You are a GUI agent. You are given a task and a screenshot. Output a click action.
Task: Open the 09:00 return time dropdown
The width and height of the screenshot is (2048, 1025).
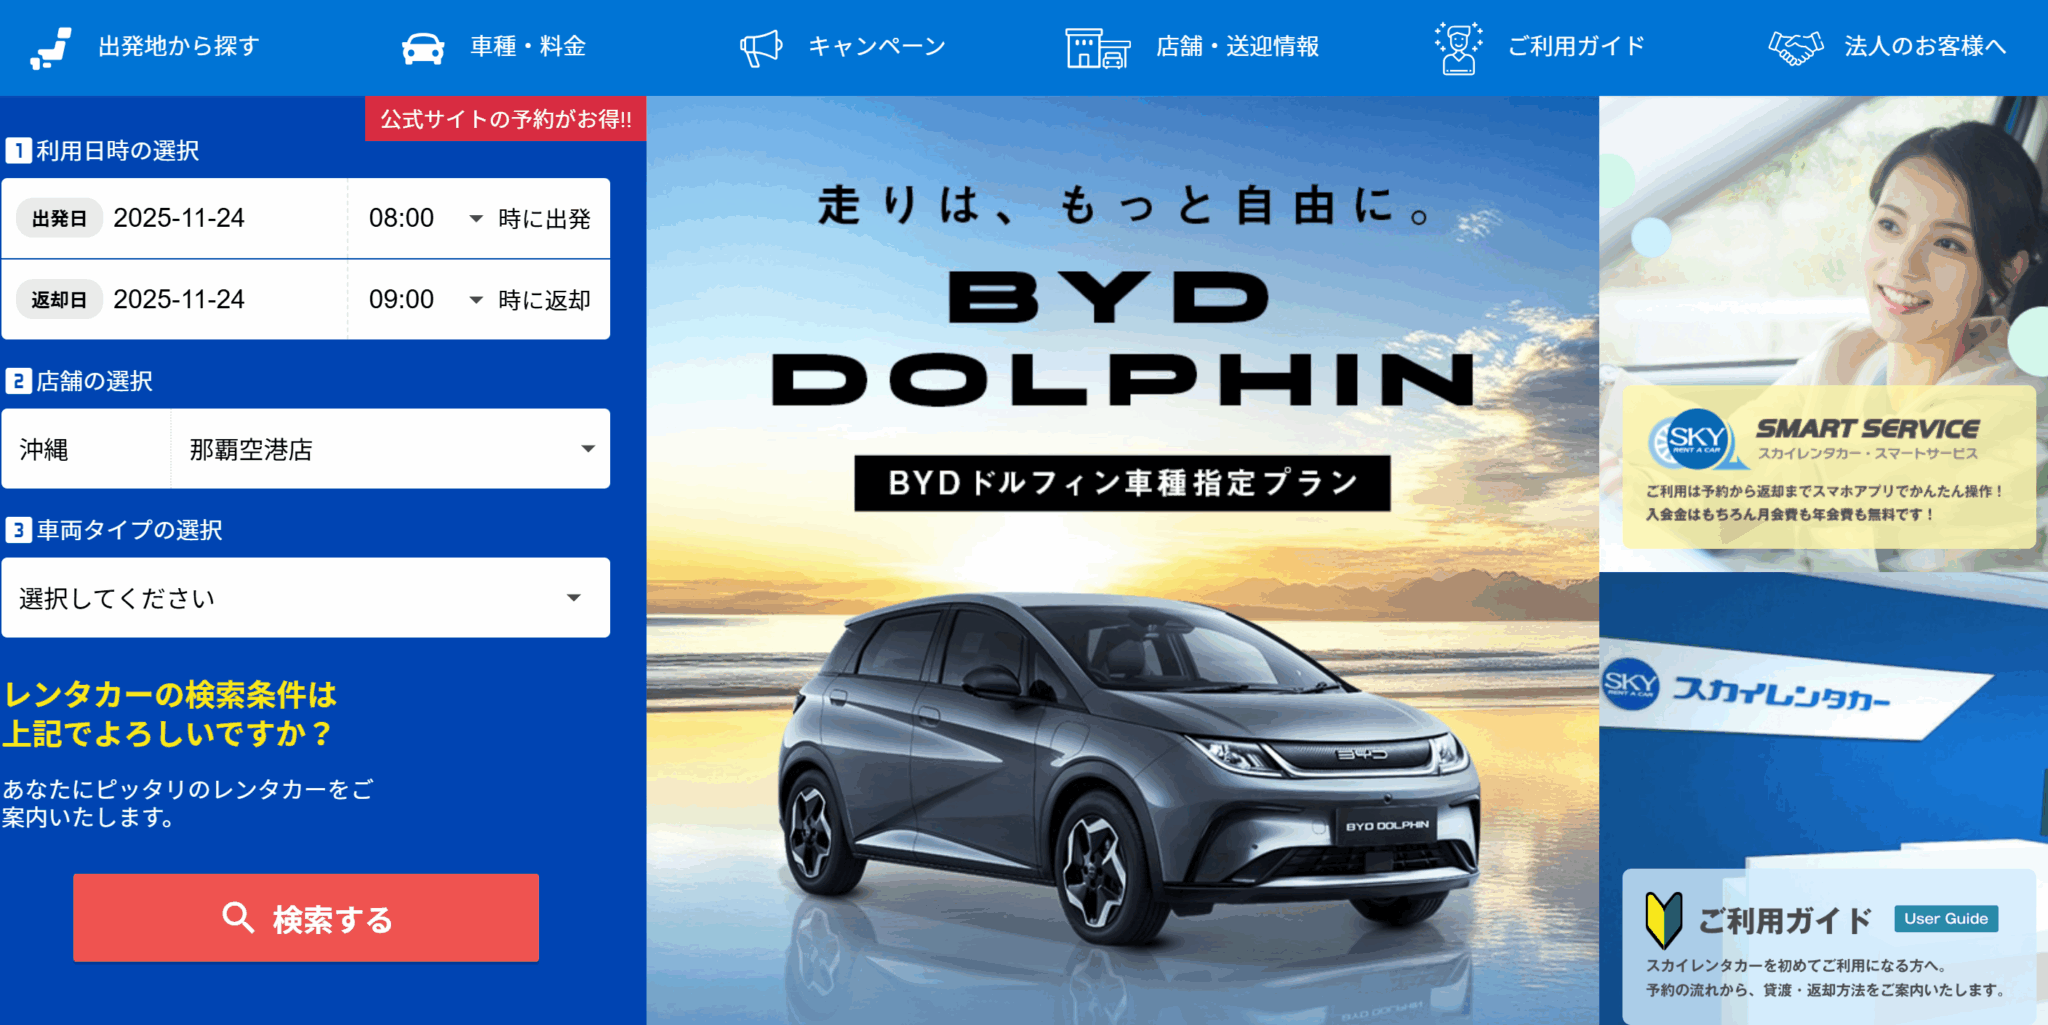[427, 299]
